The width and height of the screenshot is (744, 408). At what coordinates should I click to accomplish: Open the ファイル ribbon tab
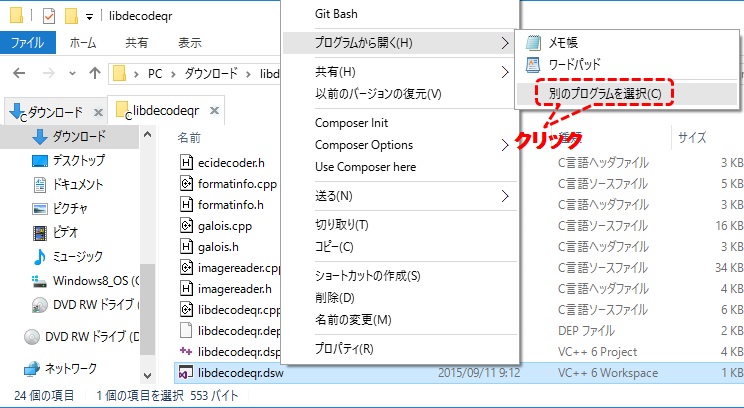pos(29,43)
